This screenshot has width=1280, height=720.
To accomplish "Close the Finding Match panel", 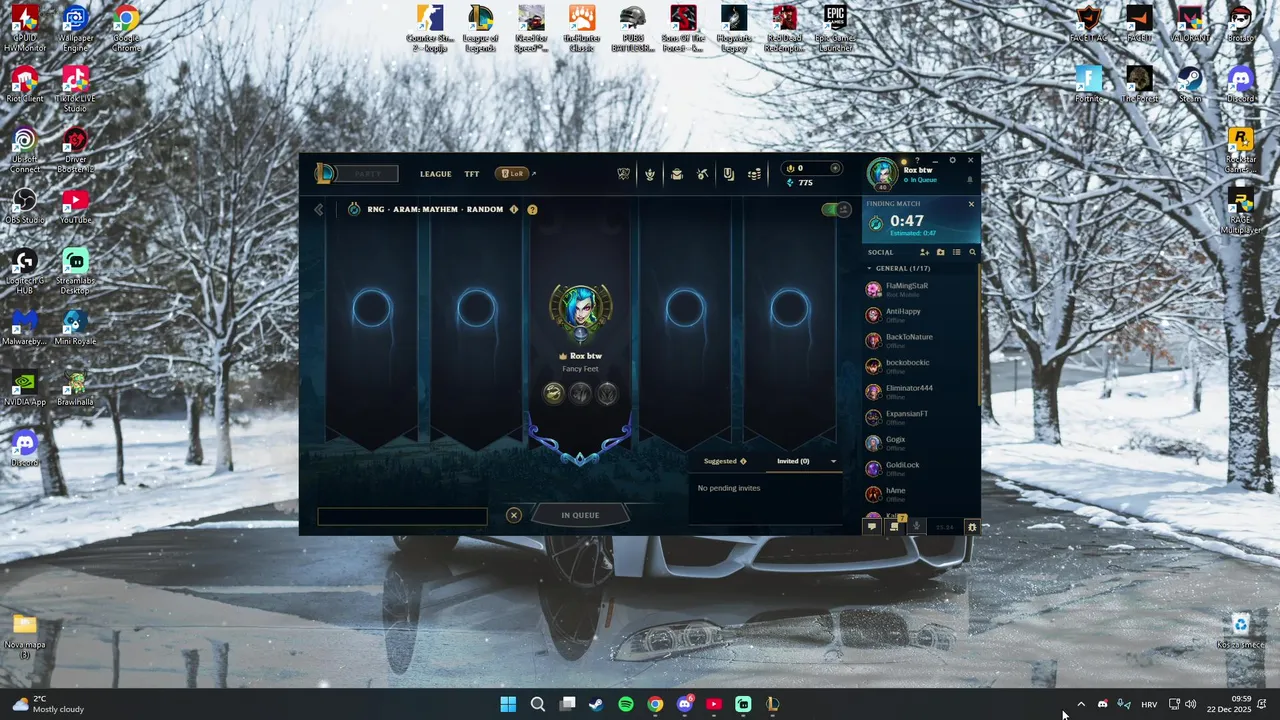I will pyautogui.click(x=971, y=204).
